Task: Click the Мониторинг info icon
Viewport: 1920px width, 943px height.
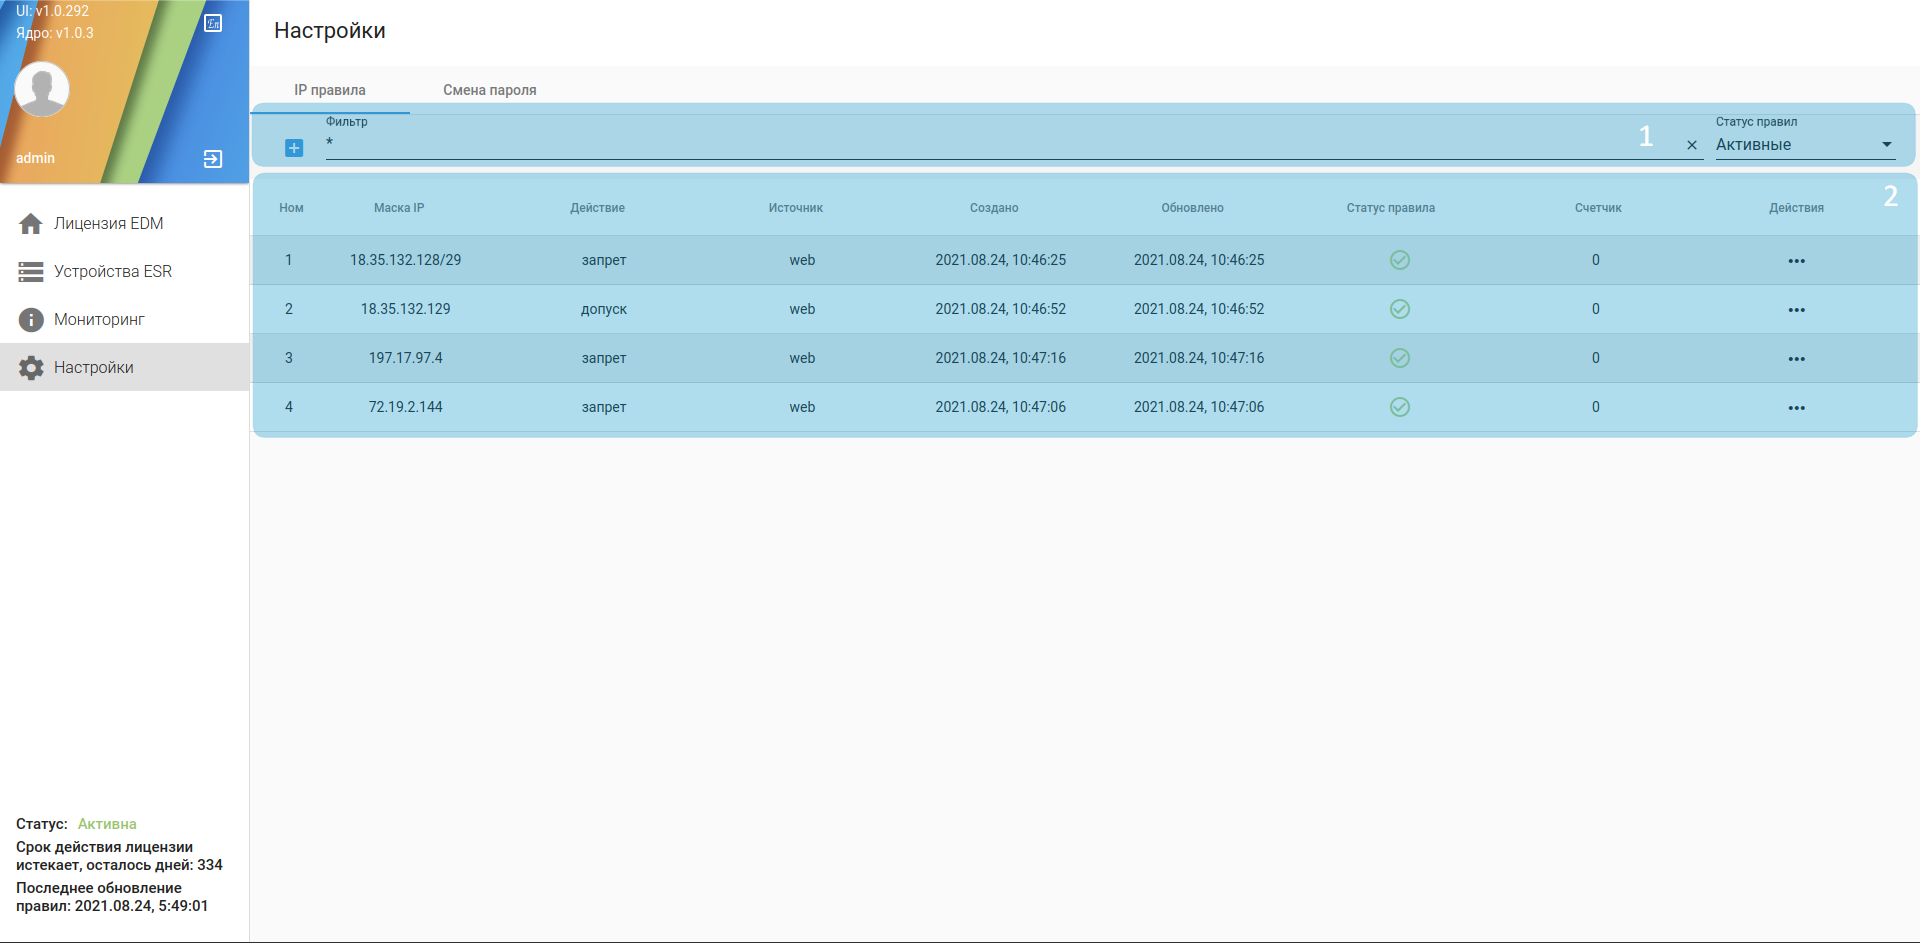Action: pos(31,320)
